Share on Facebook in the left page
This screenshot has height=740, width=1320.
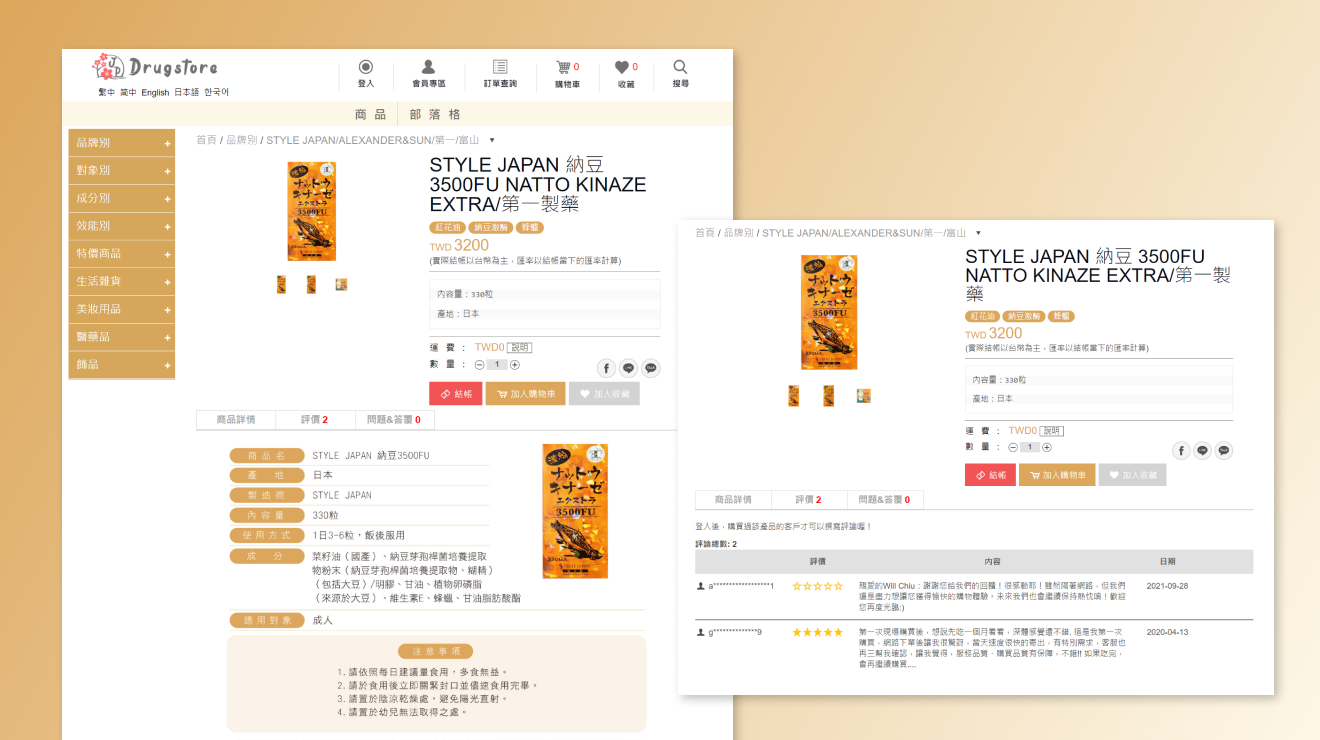click(x=606, y=368)
